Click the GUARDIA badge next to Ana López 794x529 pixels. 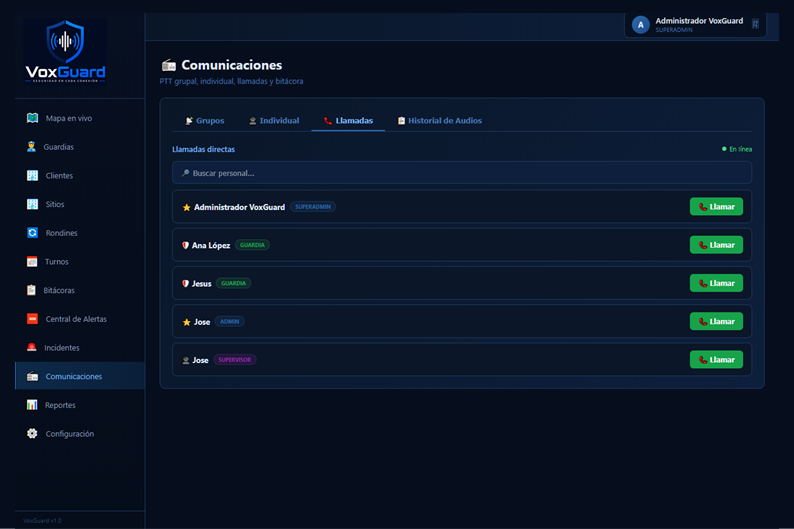click(x=252, y=245)
